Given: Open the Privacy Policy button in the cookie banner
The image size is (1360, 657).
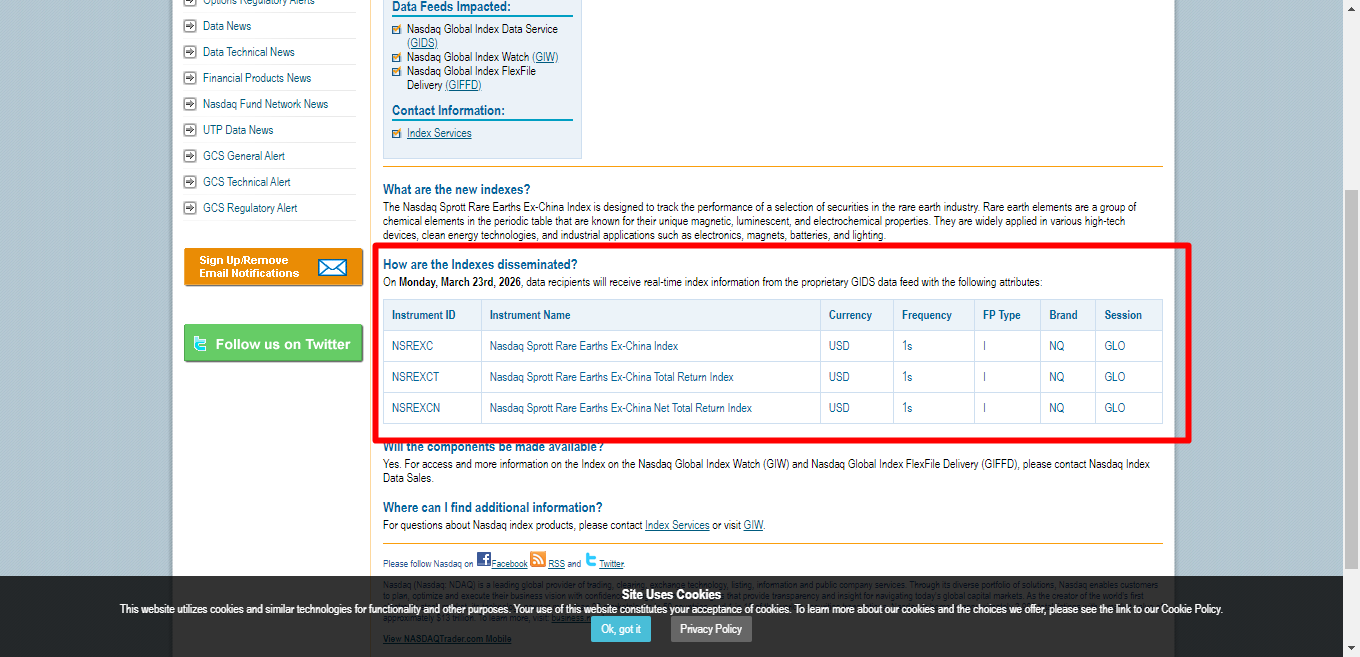Looking at the screenshot, I should (x=711, y=629).
